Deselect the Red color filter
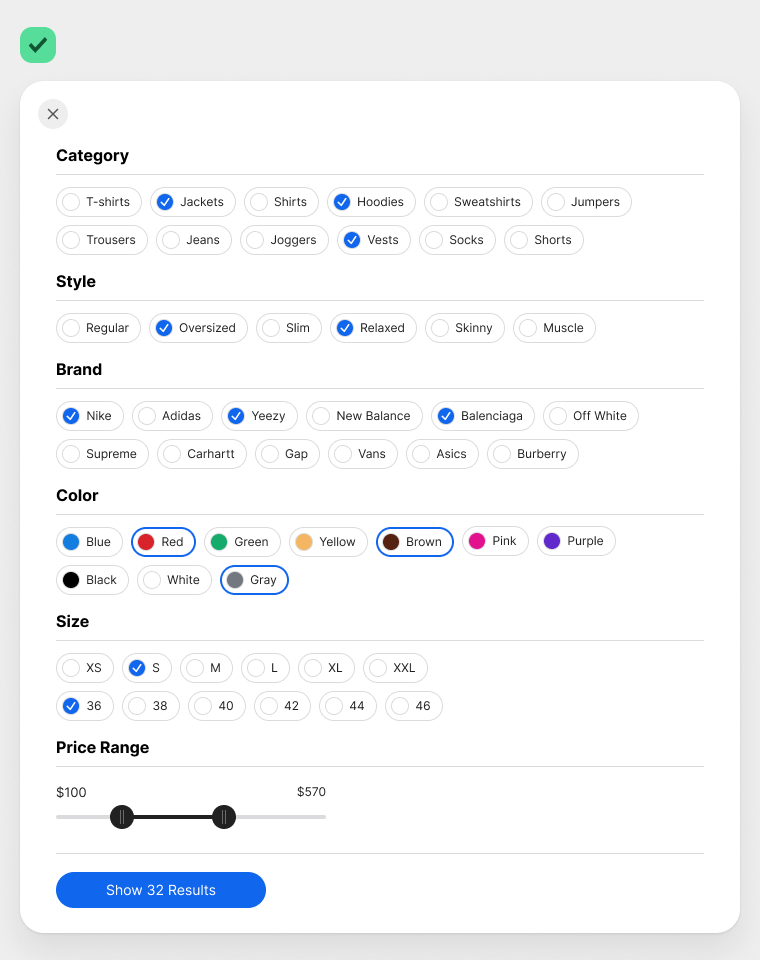 163,541
